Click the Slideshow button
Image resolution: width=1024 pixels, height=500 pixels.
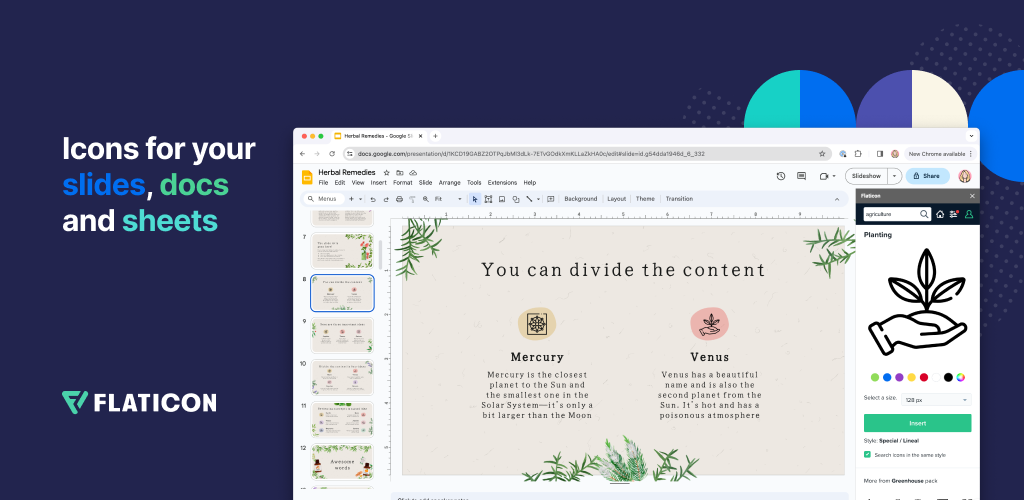pyautogui.click(x=867, y=176)
